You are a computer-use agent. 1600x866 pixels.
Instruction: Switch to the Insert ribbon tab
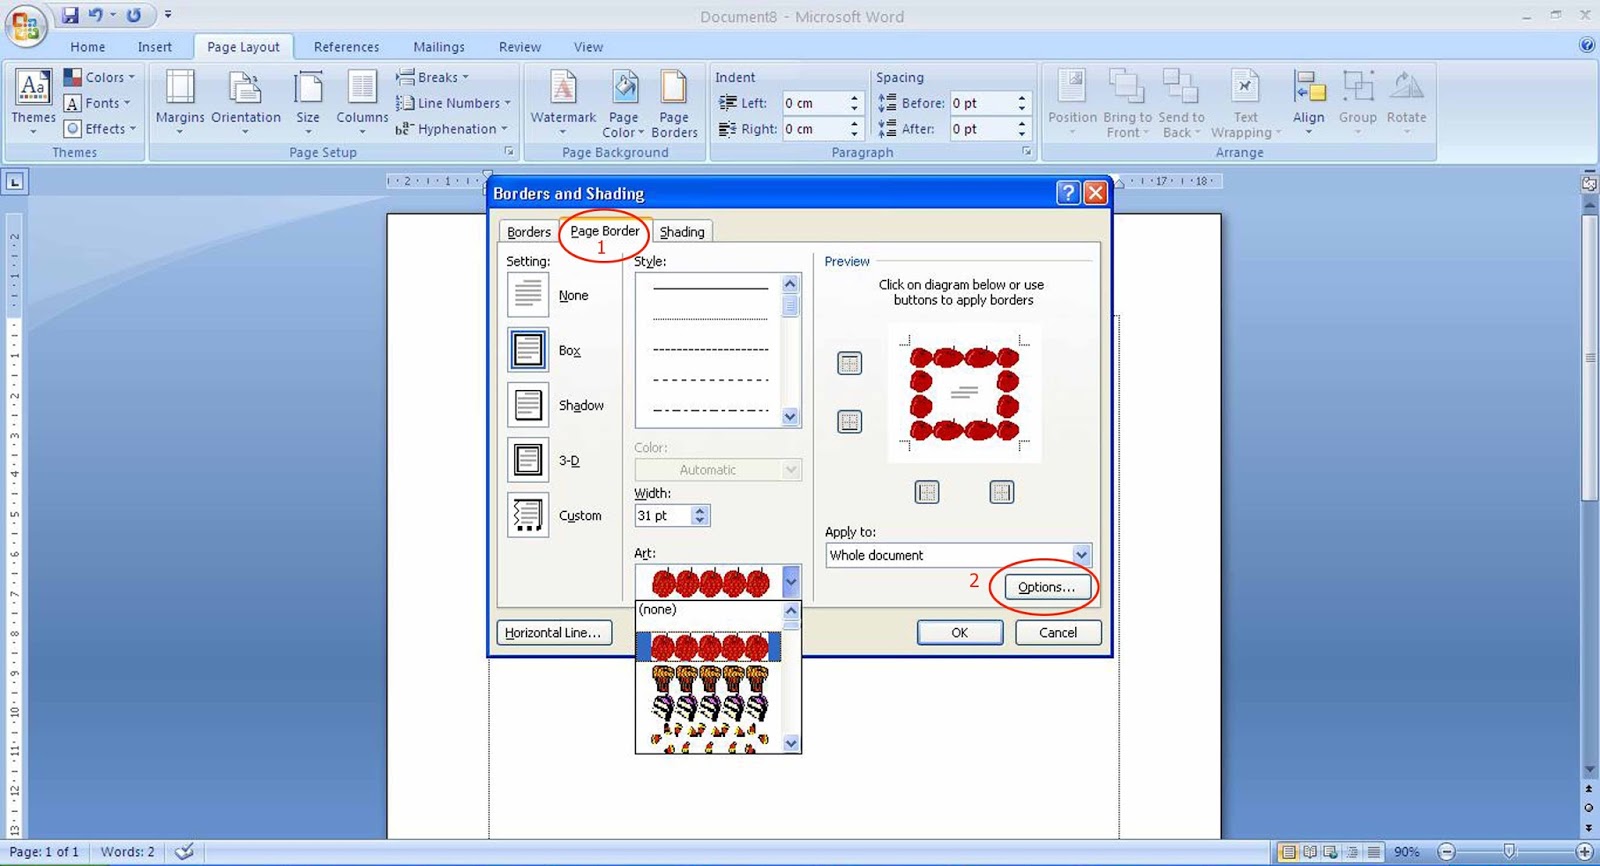click(155, 47)
